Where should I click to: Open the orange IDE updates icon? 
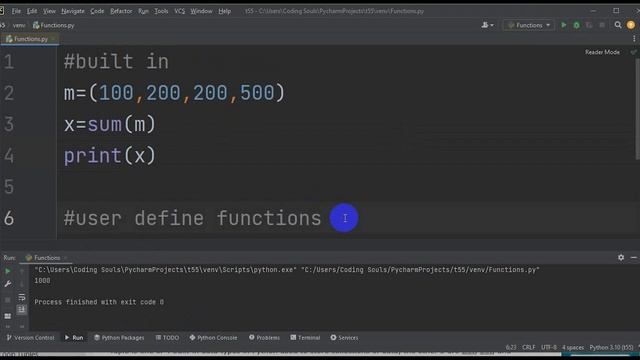tap(631, 25)
